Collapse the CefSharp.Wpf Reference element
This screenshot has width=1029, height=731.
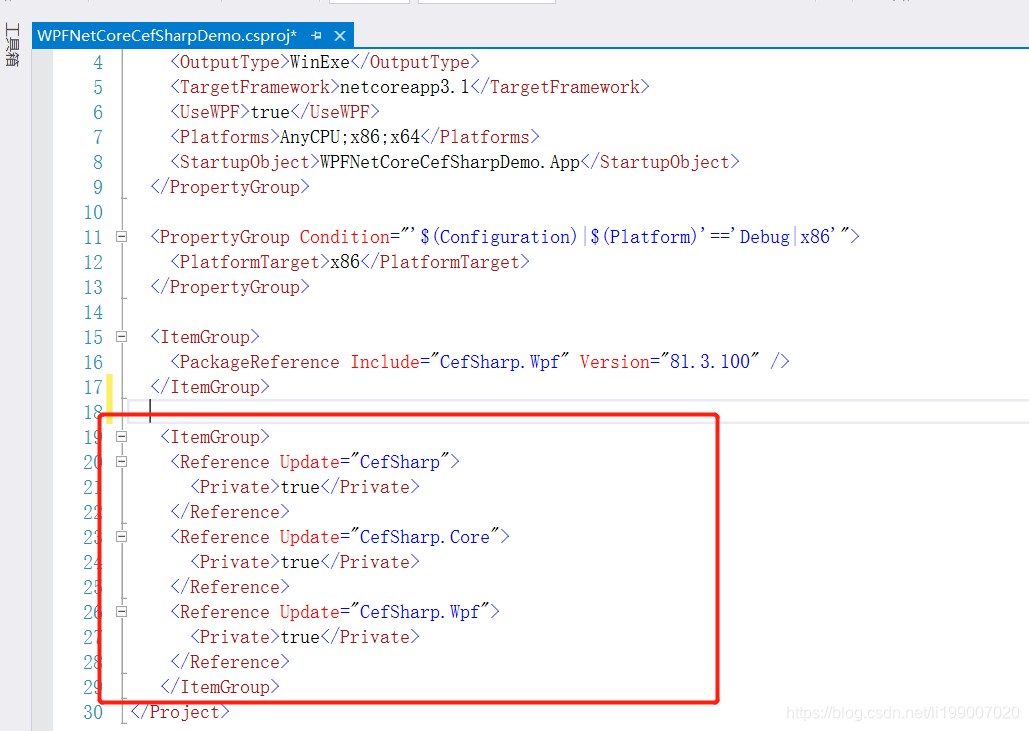point(121,611)
